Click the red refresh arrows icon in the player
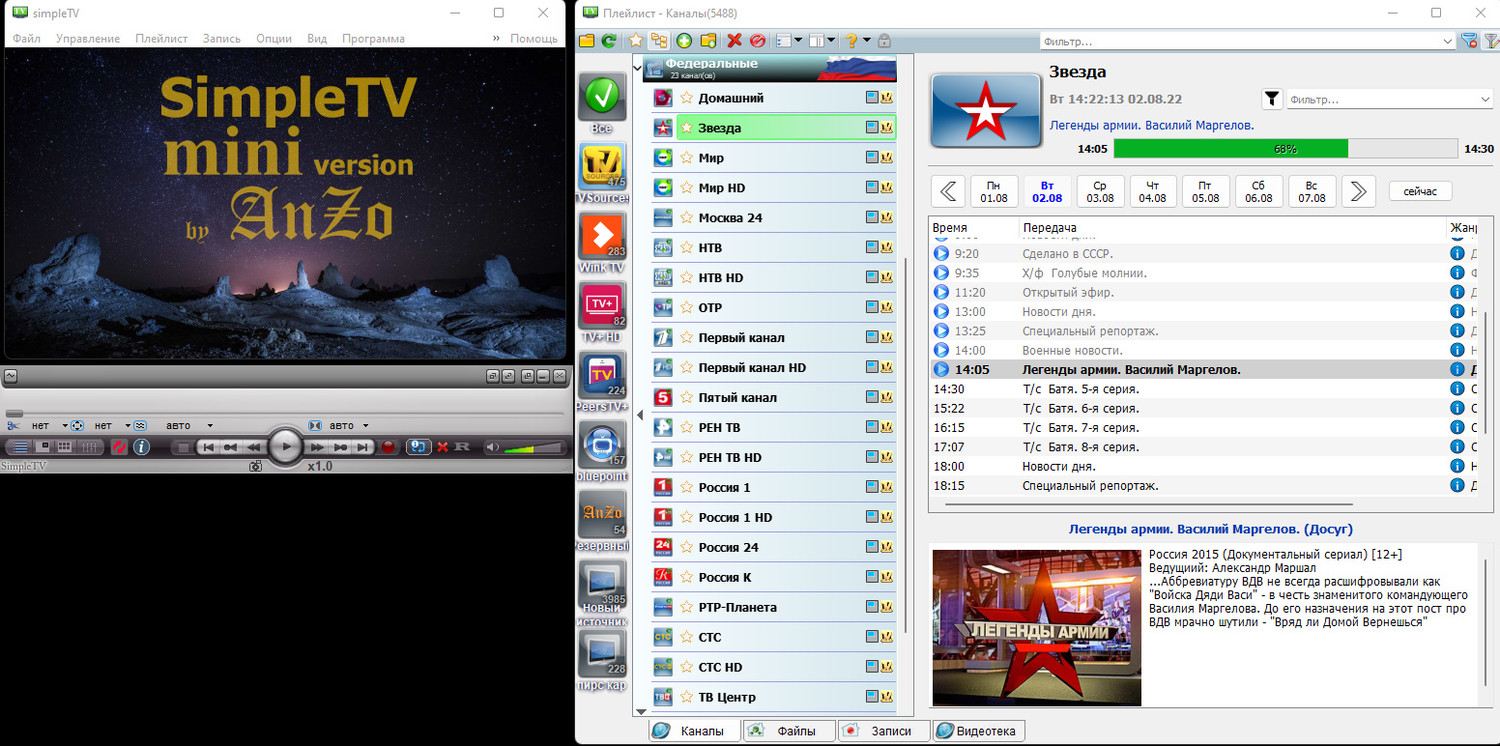The height and width of the screenshot is (746, 1500). click(119, 447)
